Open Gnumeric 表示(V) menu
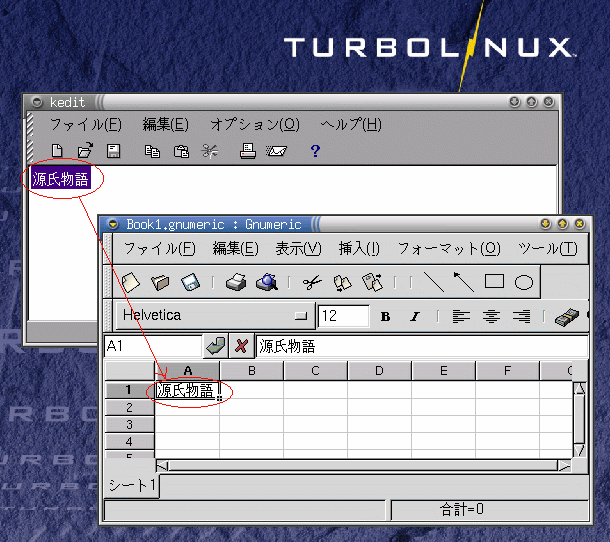 tap(298, 248)
